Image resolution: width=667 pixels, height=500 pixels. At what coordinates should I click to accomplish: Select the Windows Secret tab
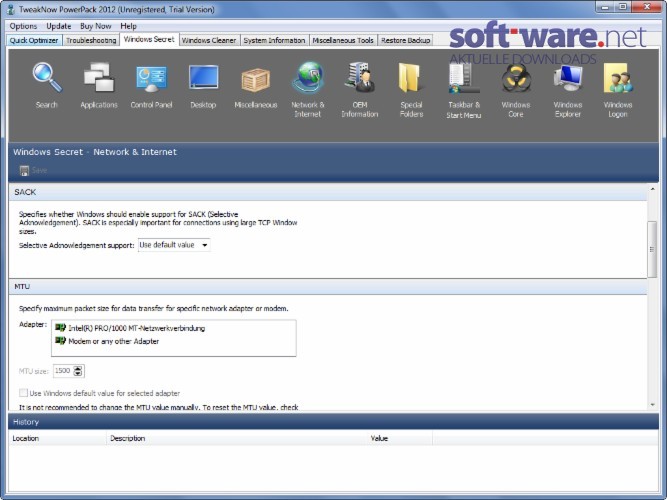click(x=149, y=40)
